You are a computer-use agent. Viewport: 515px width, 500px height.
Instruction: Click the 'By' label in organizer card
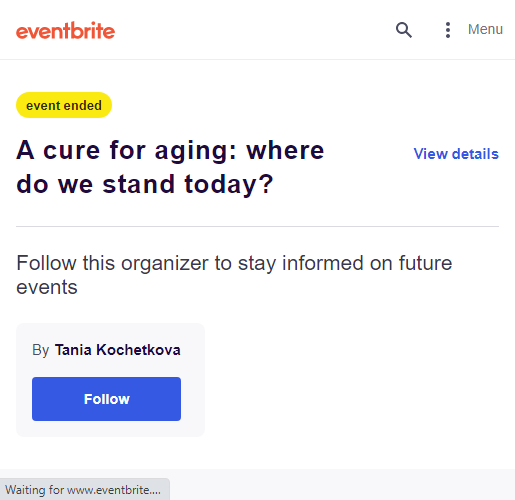[41, 350]
